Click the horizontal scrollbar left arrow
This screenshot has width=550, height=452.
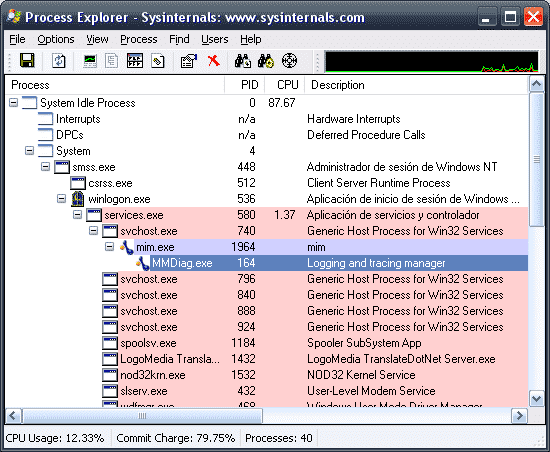[x=13, y=416]
